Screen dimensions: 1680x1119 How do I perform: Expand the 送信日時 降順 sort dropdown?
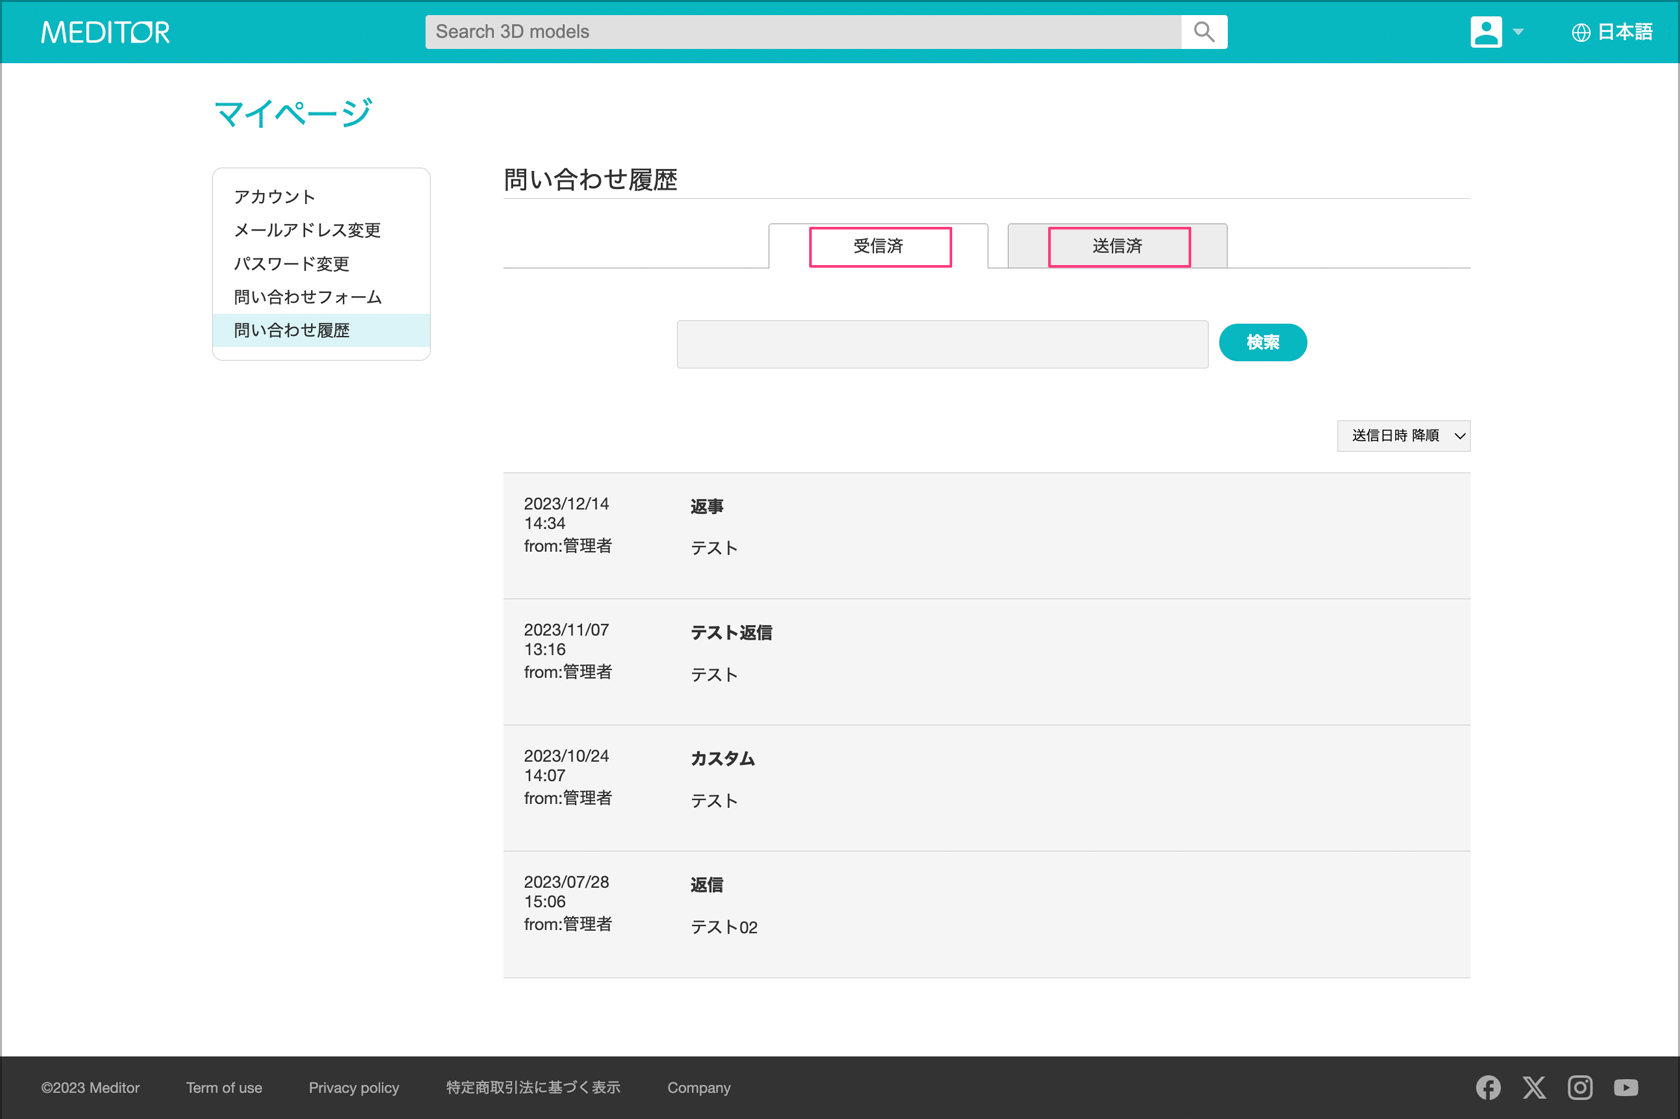coord(1403,436)
